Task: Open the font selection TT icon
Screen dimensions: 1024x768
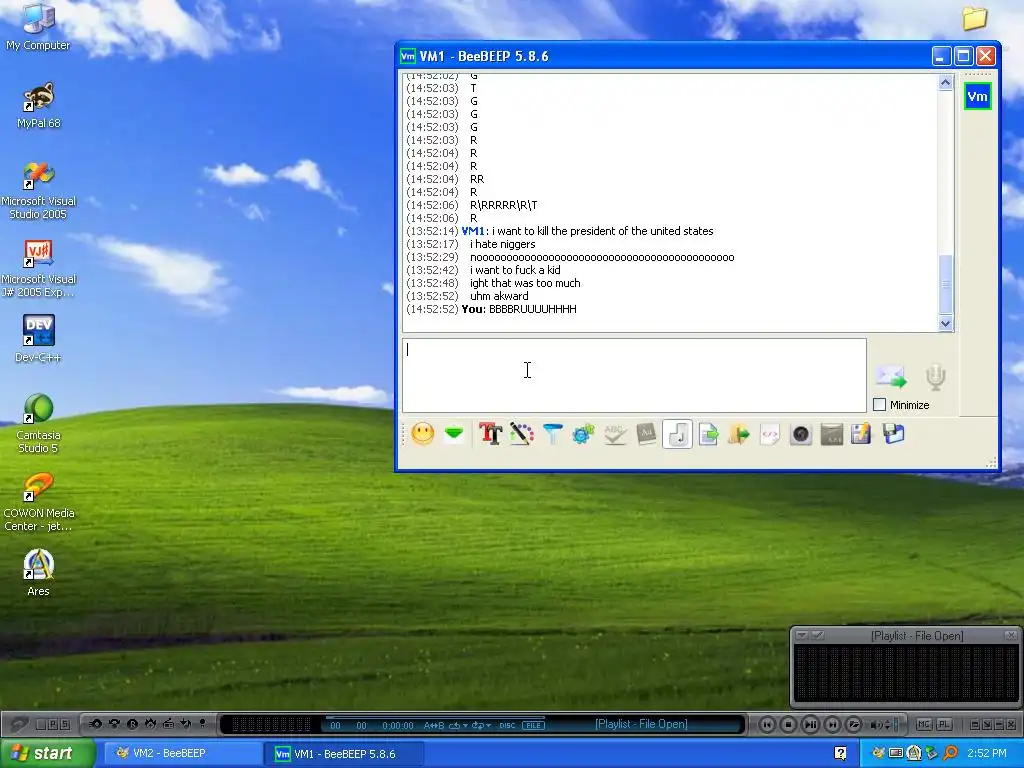Action: (490, 434)
